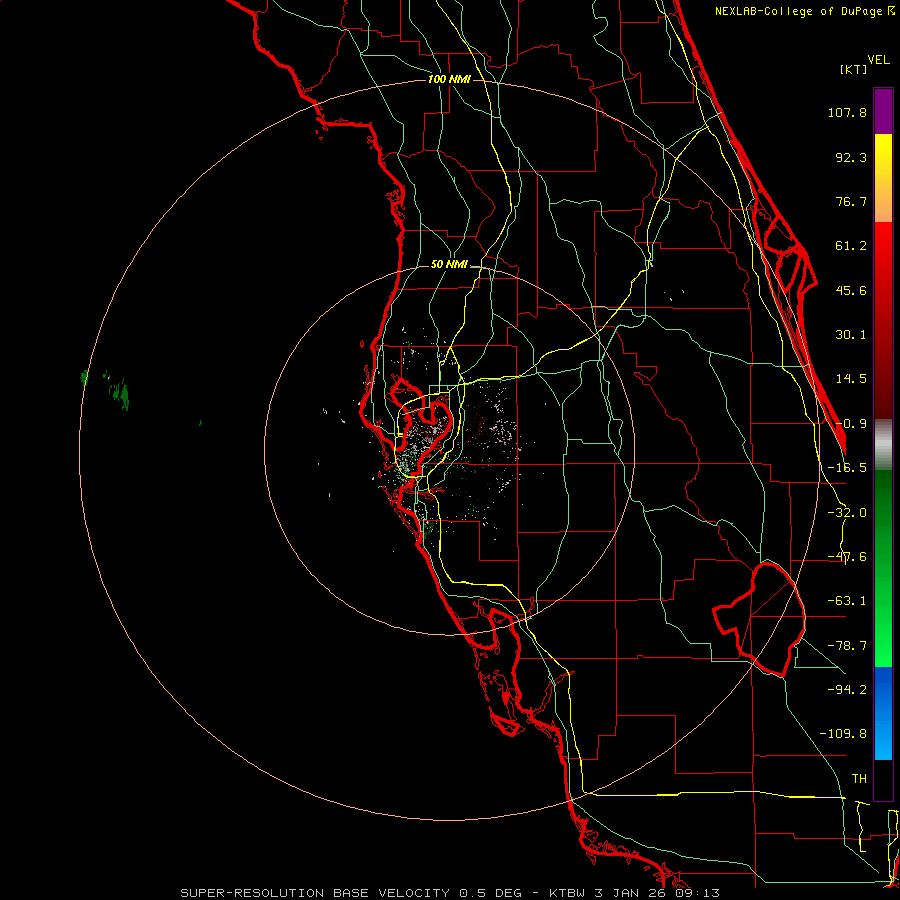Viewport: 900px width, 900px height.
Task: Click the purple segment of the color bar
Action: coord(883,111)
